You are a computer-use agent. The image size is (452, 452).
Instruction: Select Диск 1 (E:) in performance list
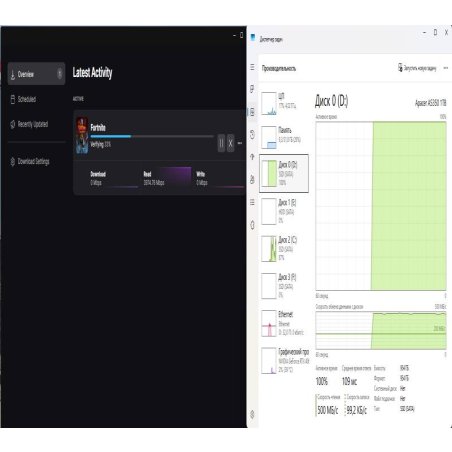coord(284,211)
